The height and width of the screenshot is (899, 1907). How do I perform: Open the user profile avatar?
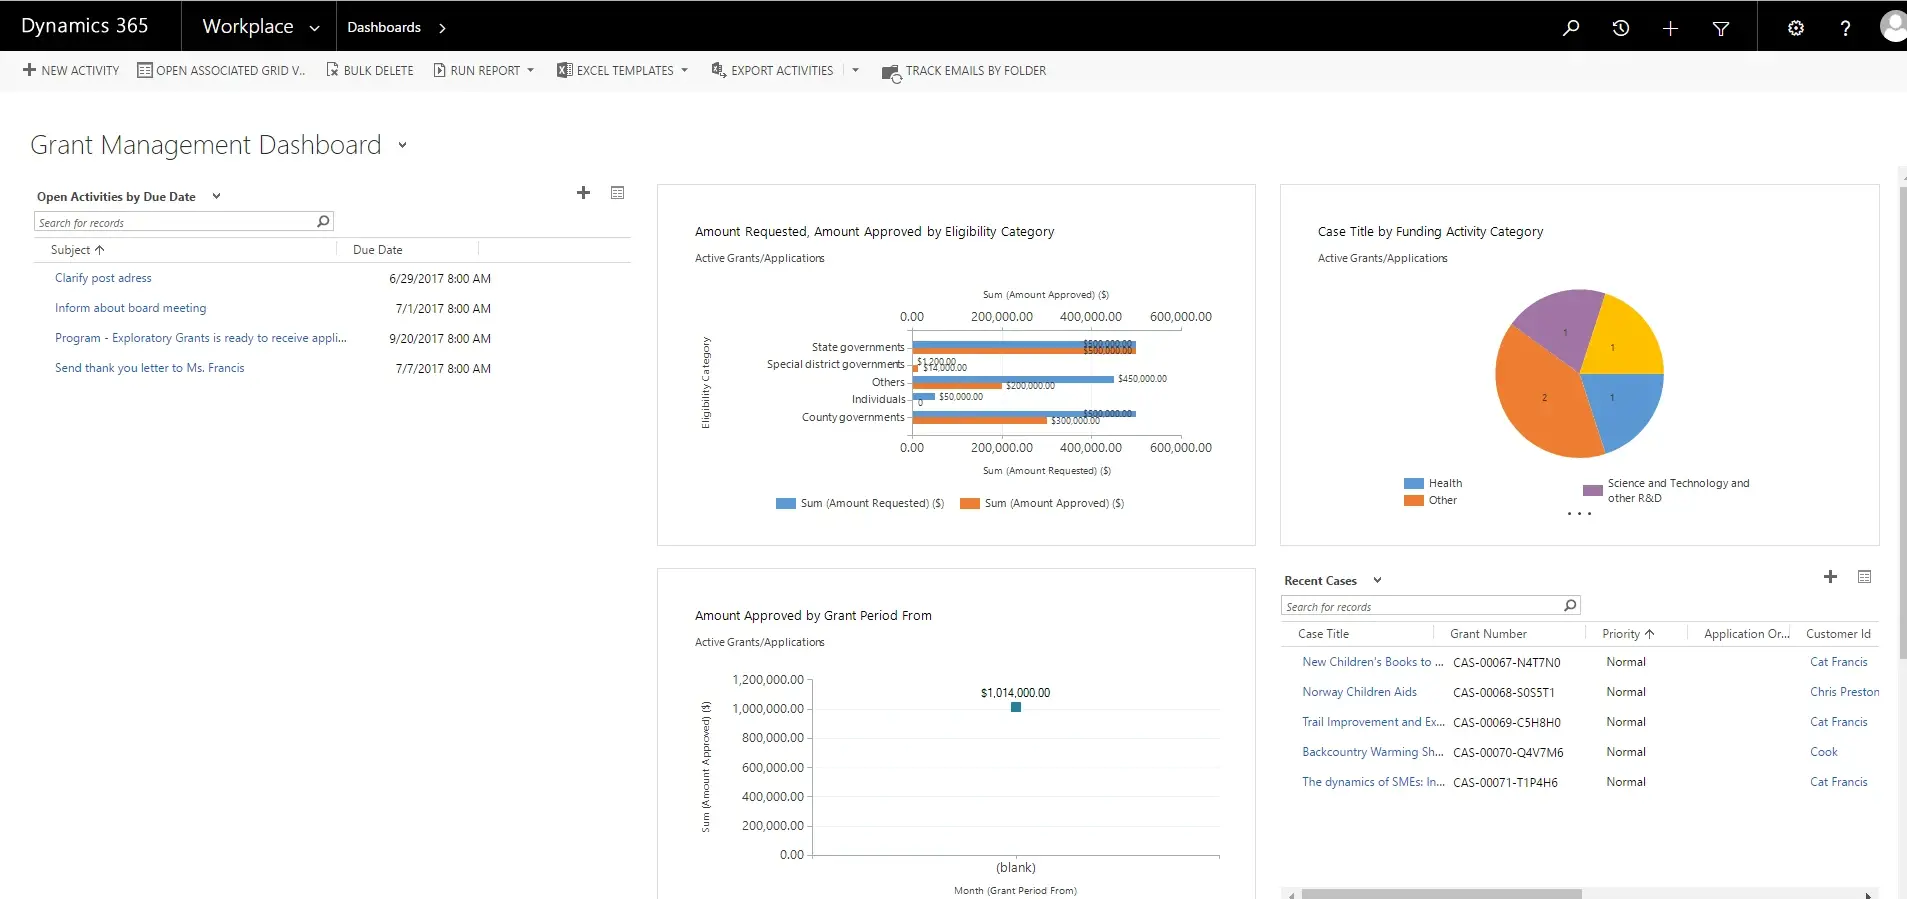[x=1893, y=26]
